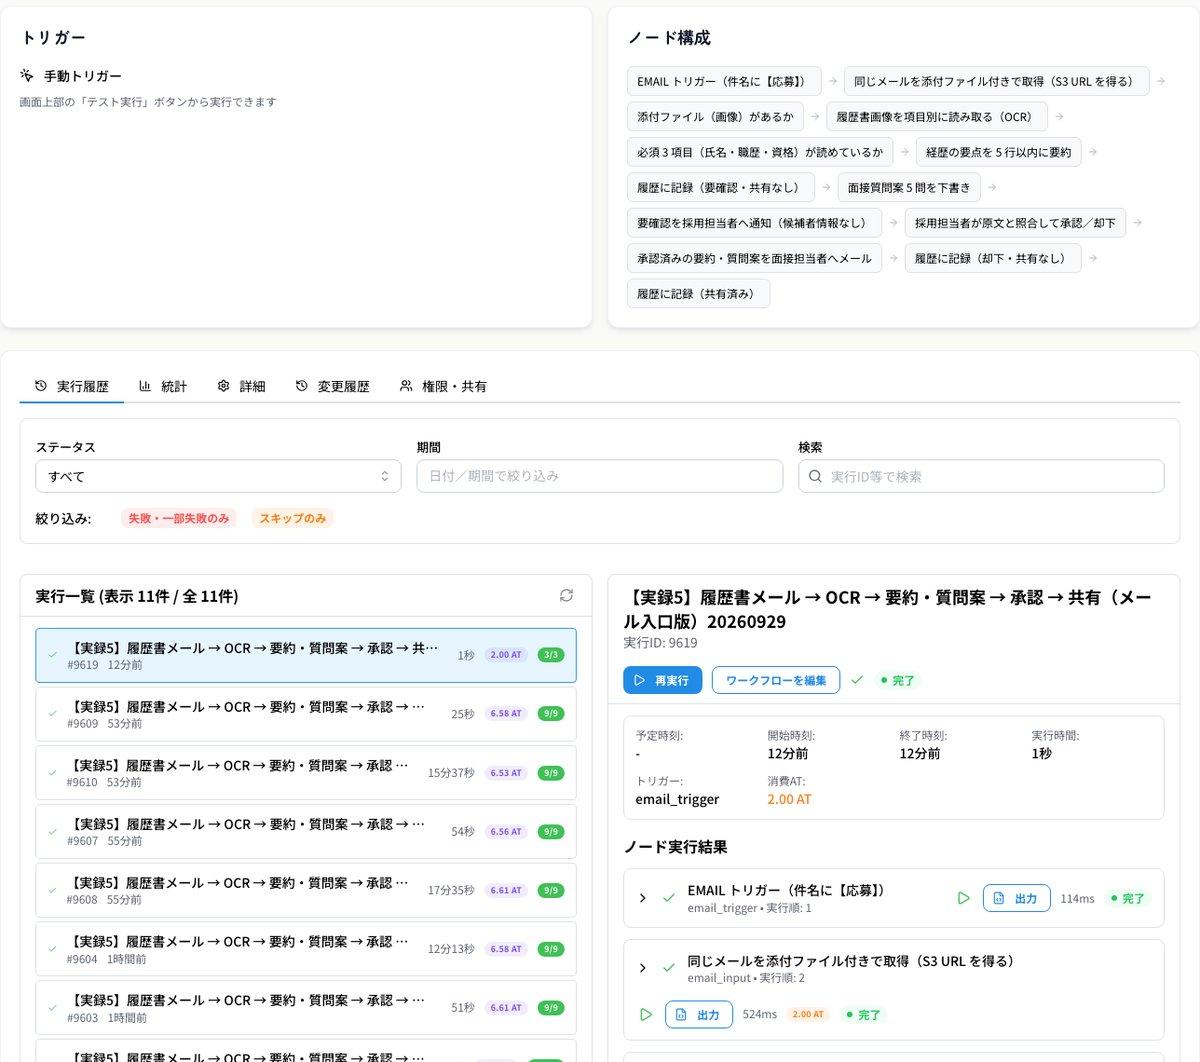Click the play icon on the EMAIL トリガー node row
Image resolution: width=1200 pixels, height=1062 pixels.
click(x=963, y=898)
